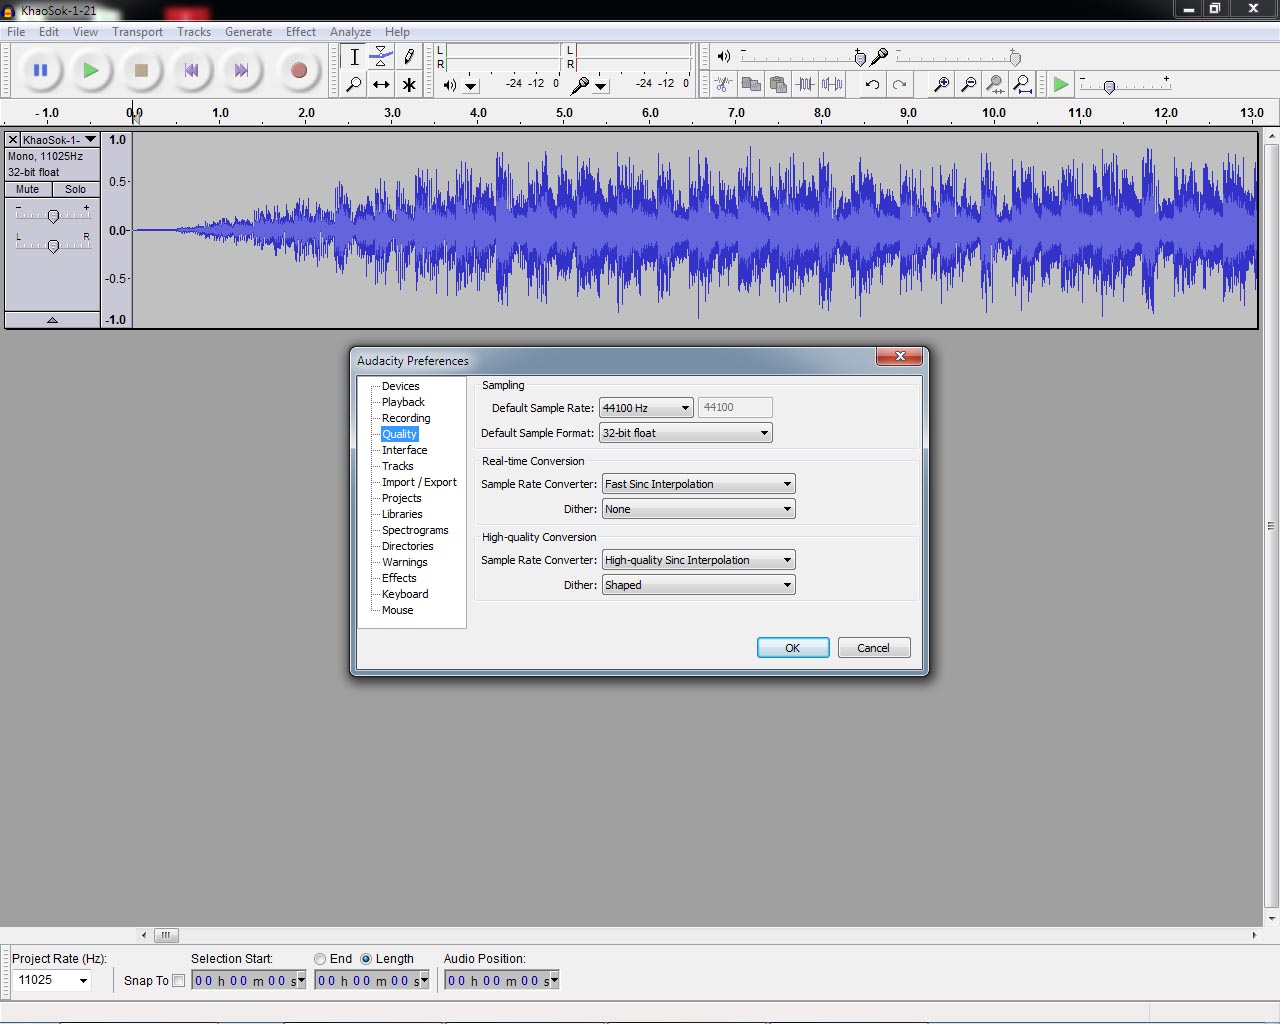Click Play-at-speed green triangle
The image size is (1280, 1024).
[x=1061, y=85]
